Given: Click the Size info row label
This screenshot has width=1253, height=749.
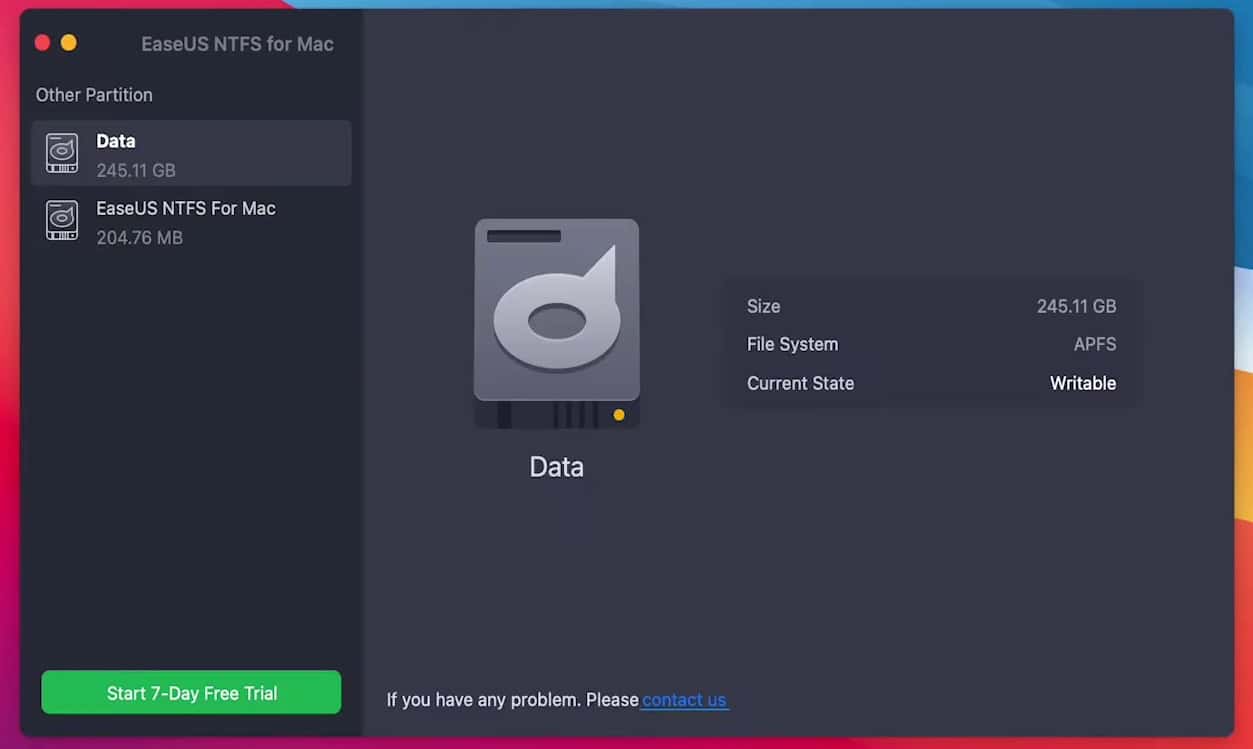Looking at the screenshot, I should [763, 306].
